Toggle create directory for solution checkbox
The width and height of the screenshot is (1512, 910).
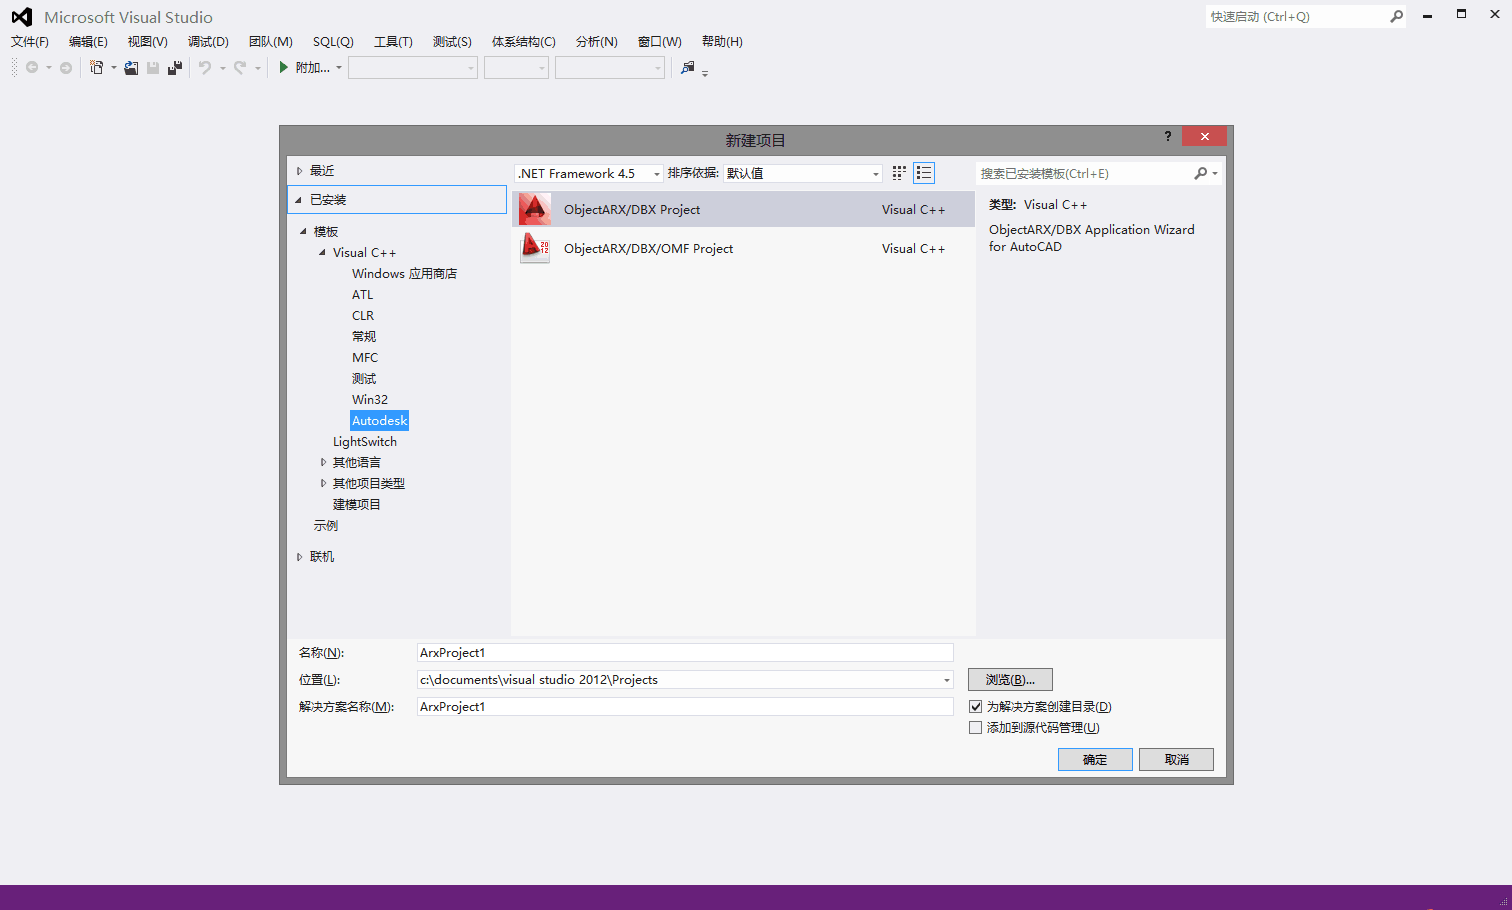[976, 706]
